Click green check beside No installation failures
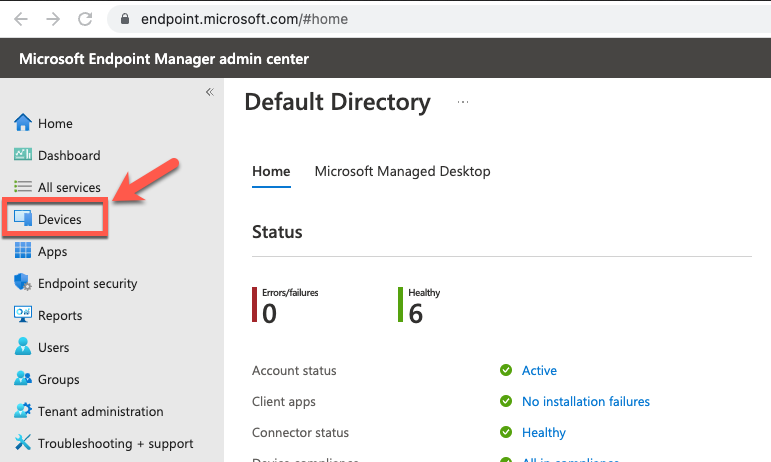Screen dimensions: 771x462 click(506, 401)
